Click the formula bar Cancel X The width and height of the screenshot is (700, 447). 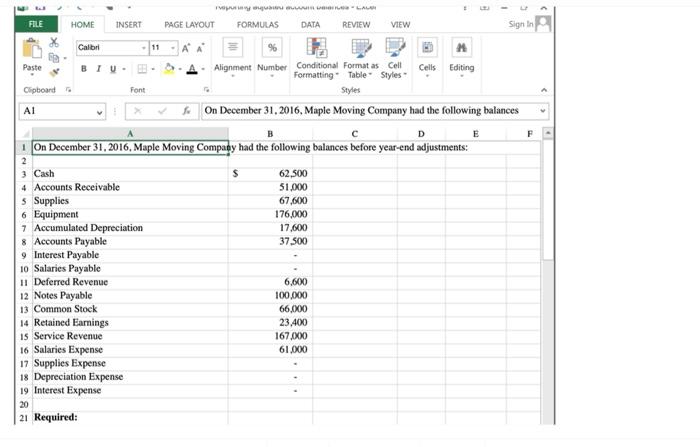(x=138, y=111)
